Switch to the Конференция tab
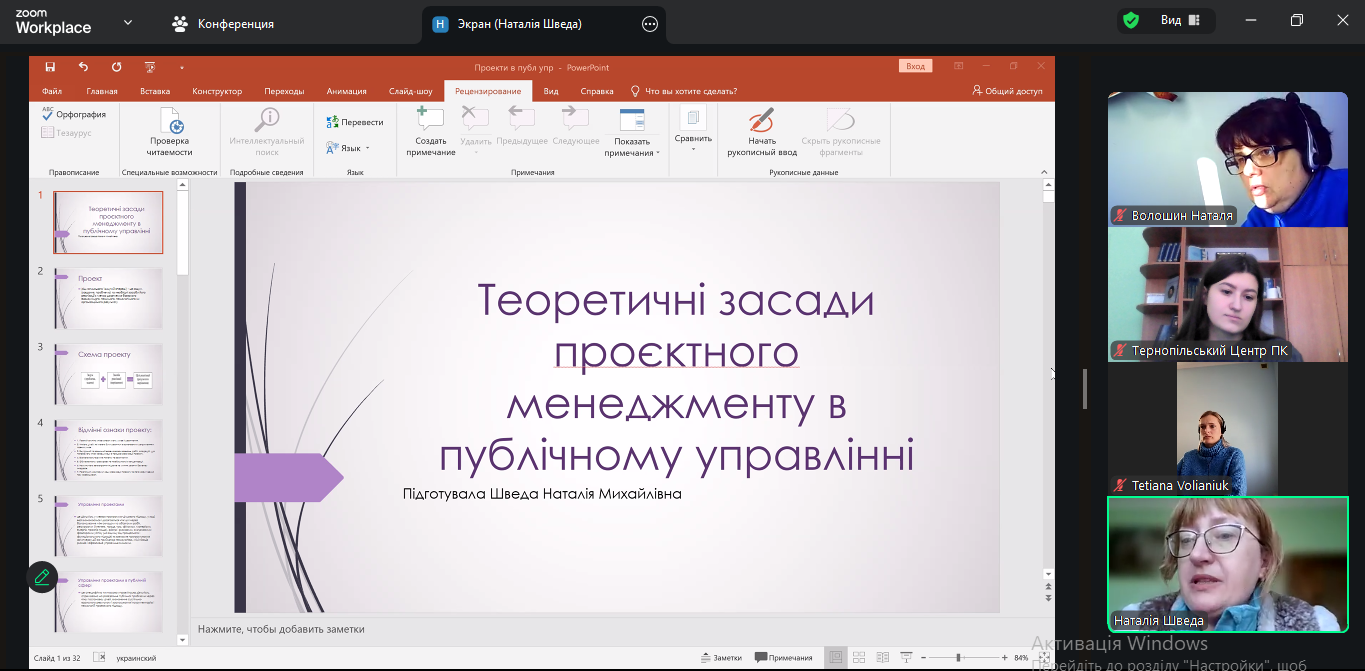This screenshot has height=671, width=1365. (x=223, y=23)
